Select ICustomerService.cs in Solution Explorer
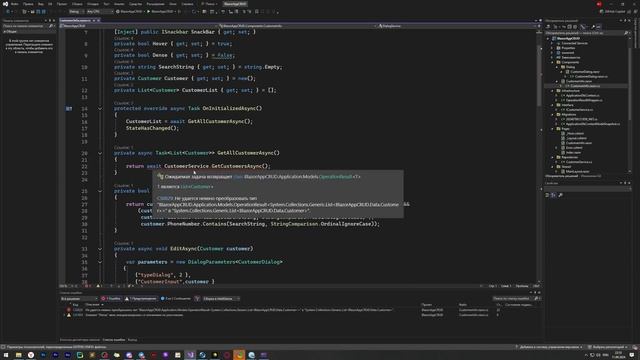 (579, 110)
